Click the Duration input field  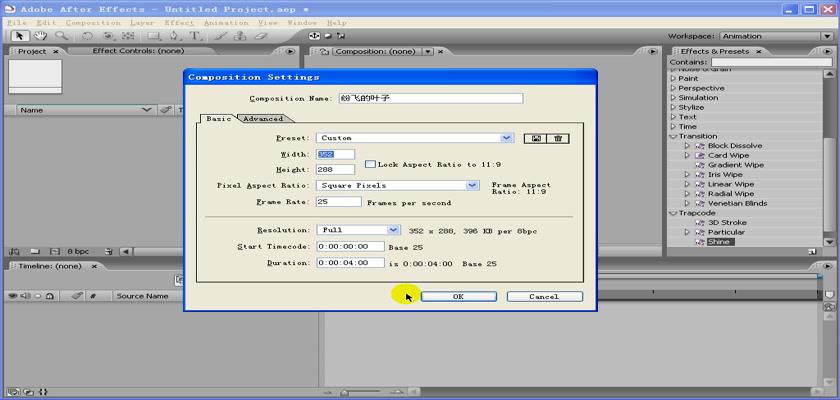[349, 263]
